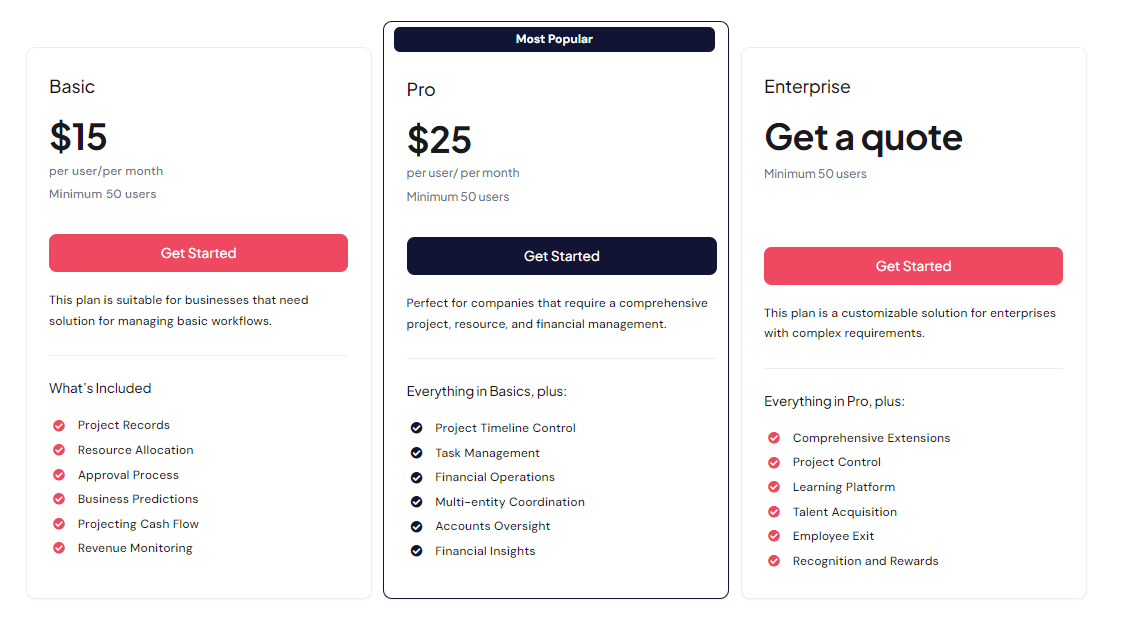This screenshot has height=630, width=1129.
Task: Click the Approval Process feature text
Action: coord(128,475)
